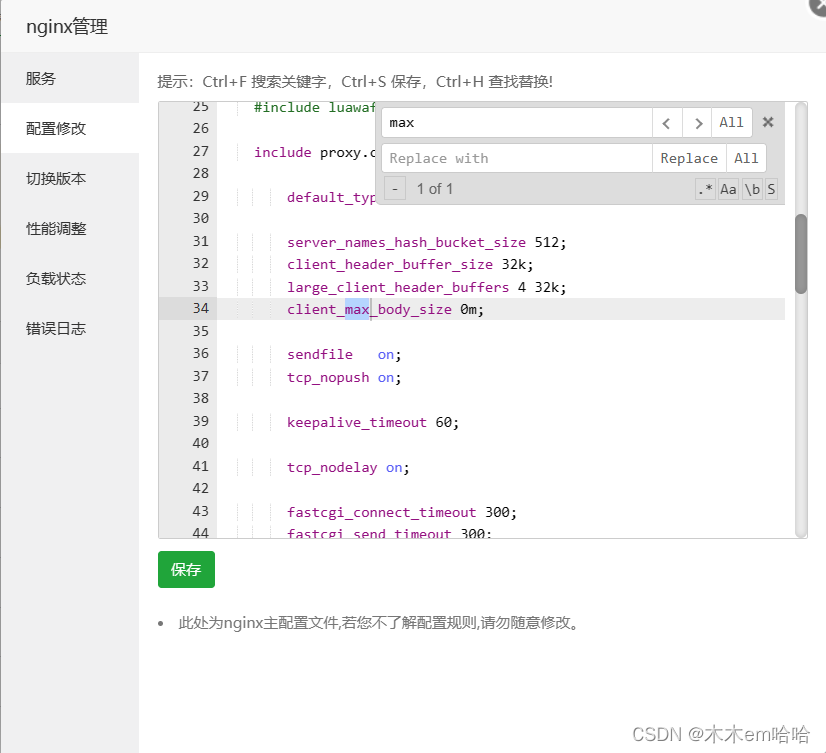Toggle search in selection (S)
This screenshot has height=753, width=826.
click(771, 189)
